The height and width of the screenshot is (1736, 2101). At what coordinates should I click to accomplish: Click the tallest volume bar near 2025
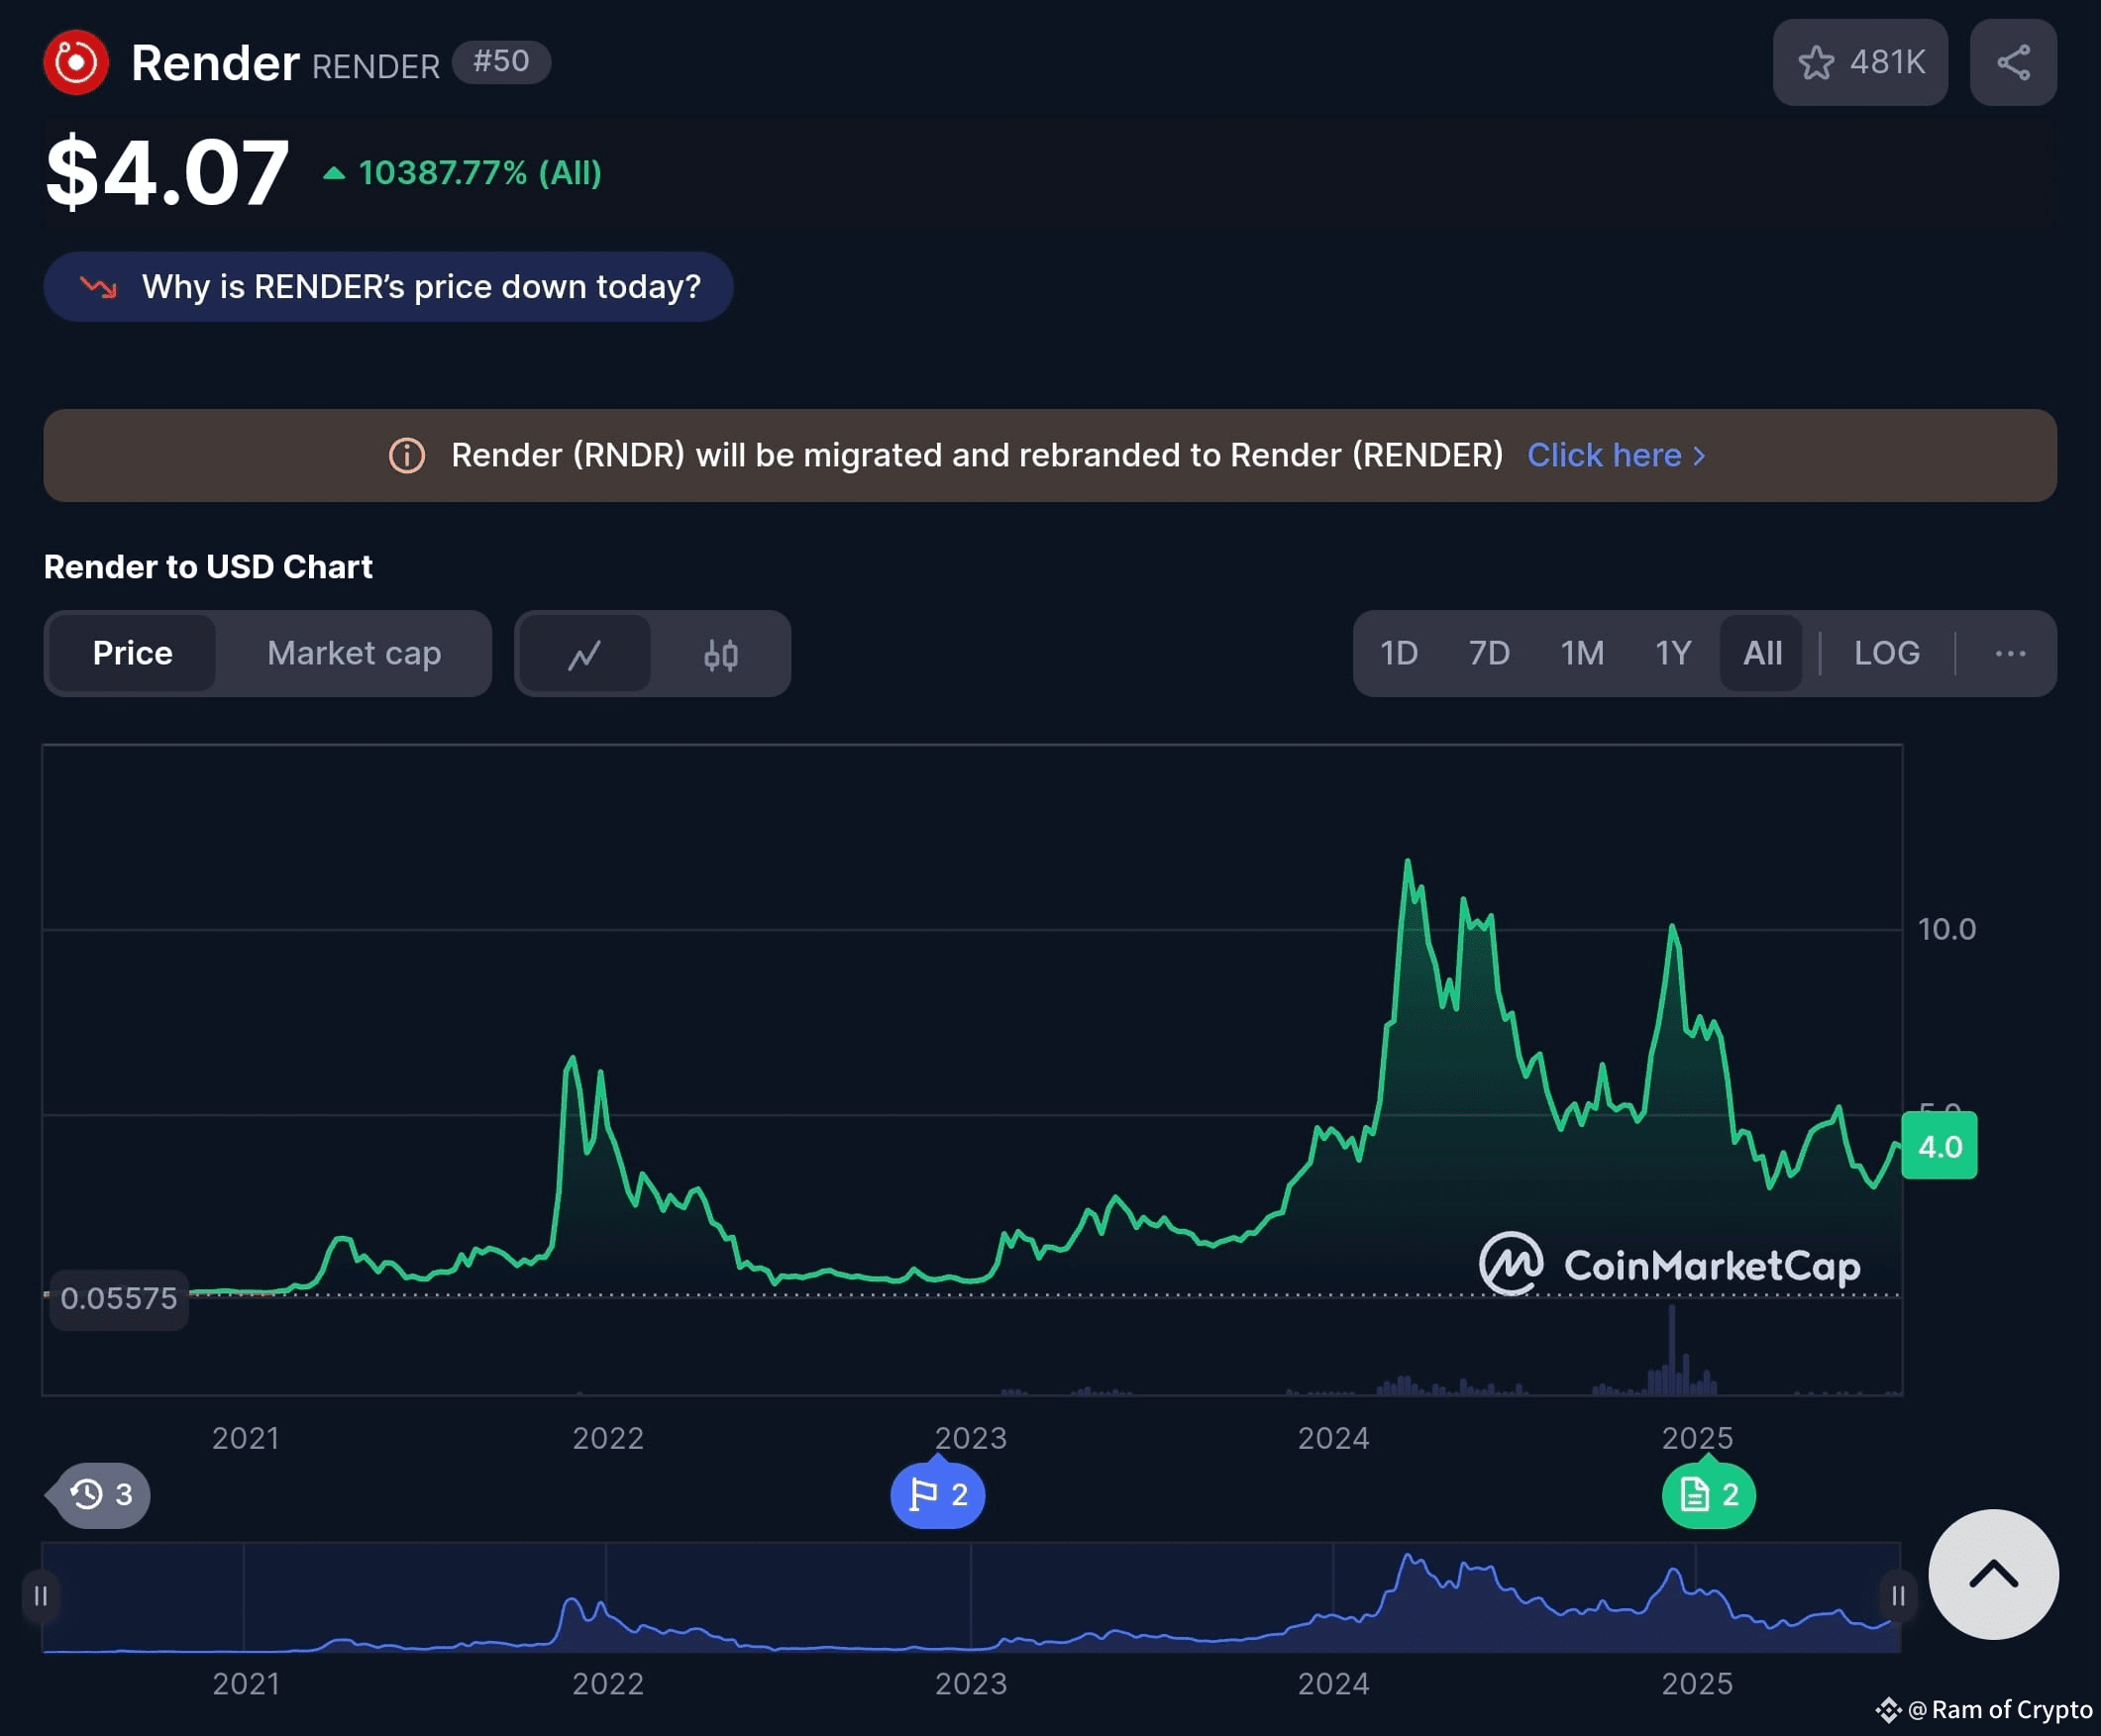pyautogui.click(x=1671, y=1351)
